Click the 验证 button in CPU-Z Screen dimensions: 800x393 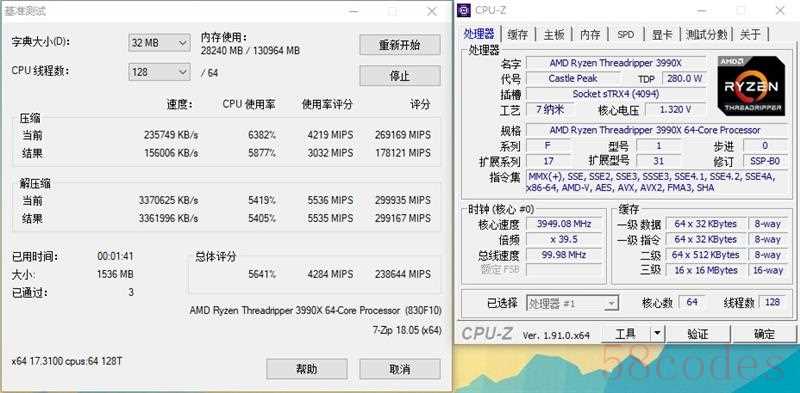[x=697, y=334]
